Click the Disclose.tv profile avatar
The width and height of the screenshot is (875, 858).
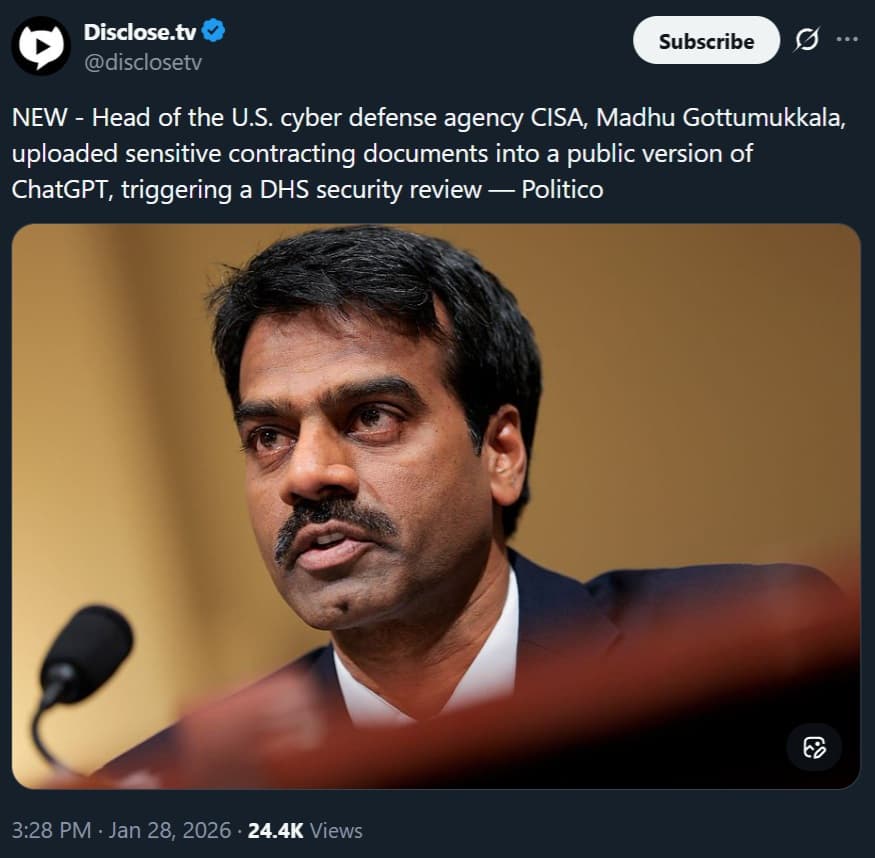(x=41, y=45)
